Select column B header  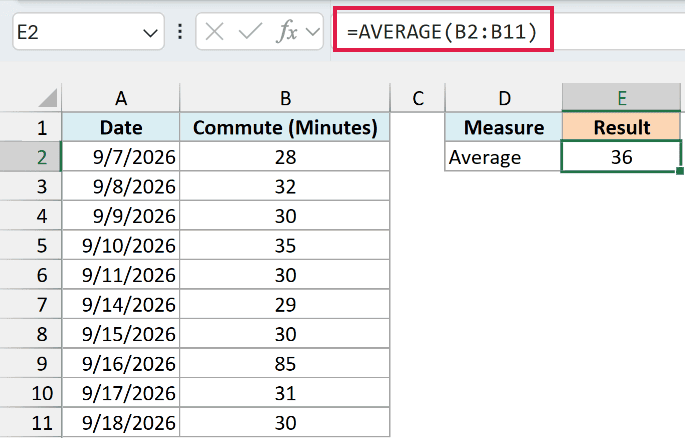pyautogui.click(x=285, y=98)
